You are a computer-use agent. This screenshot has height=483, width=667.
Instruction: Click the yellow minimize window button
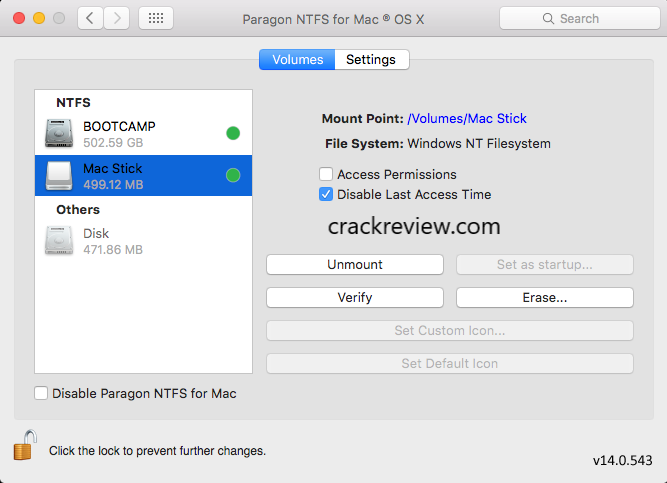point(39,18)
